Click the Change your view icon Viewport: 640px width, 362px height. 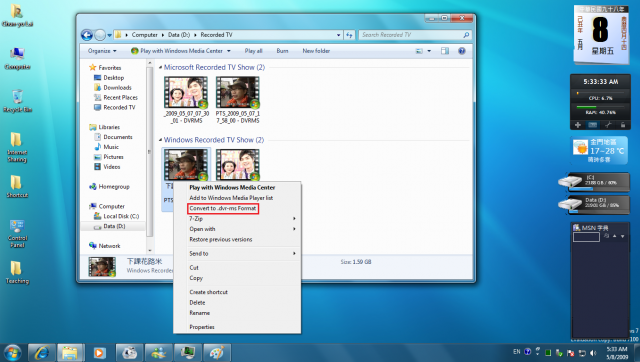[419, 51]
